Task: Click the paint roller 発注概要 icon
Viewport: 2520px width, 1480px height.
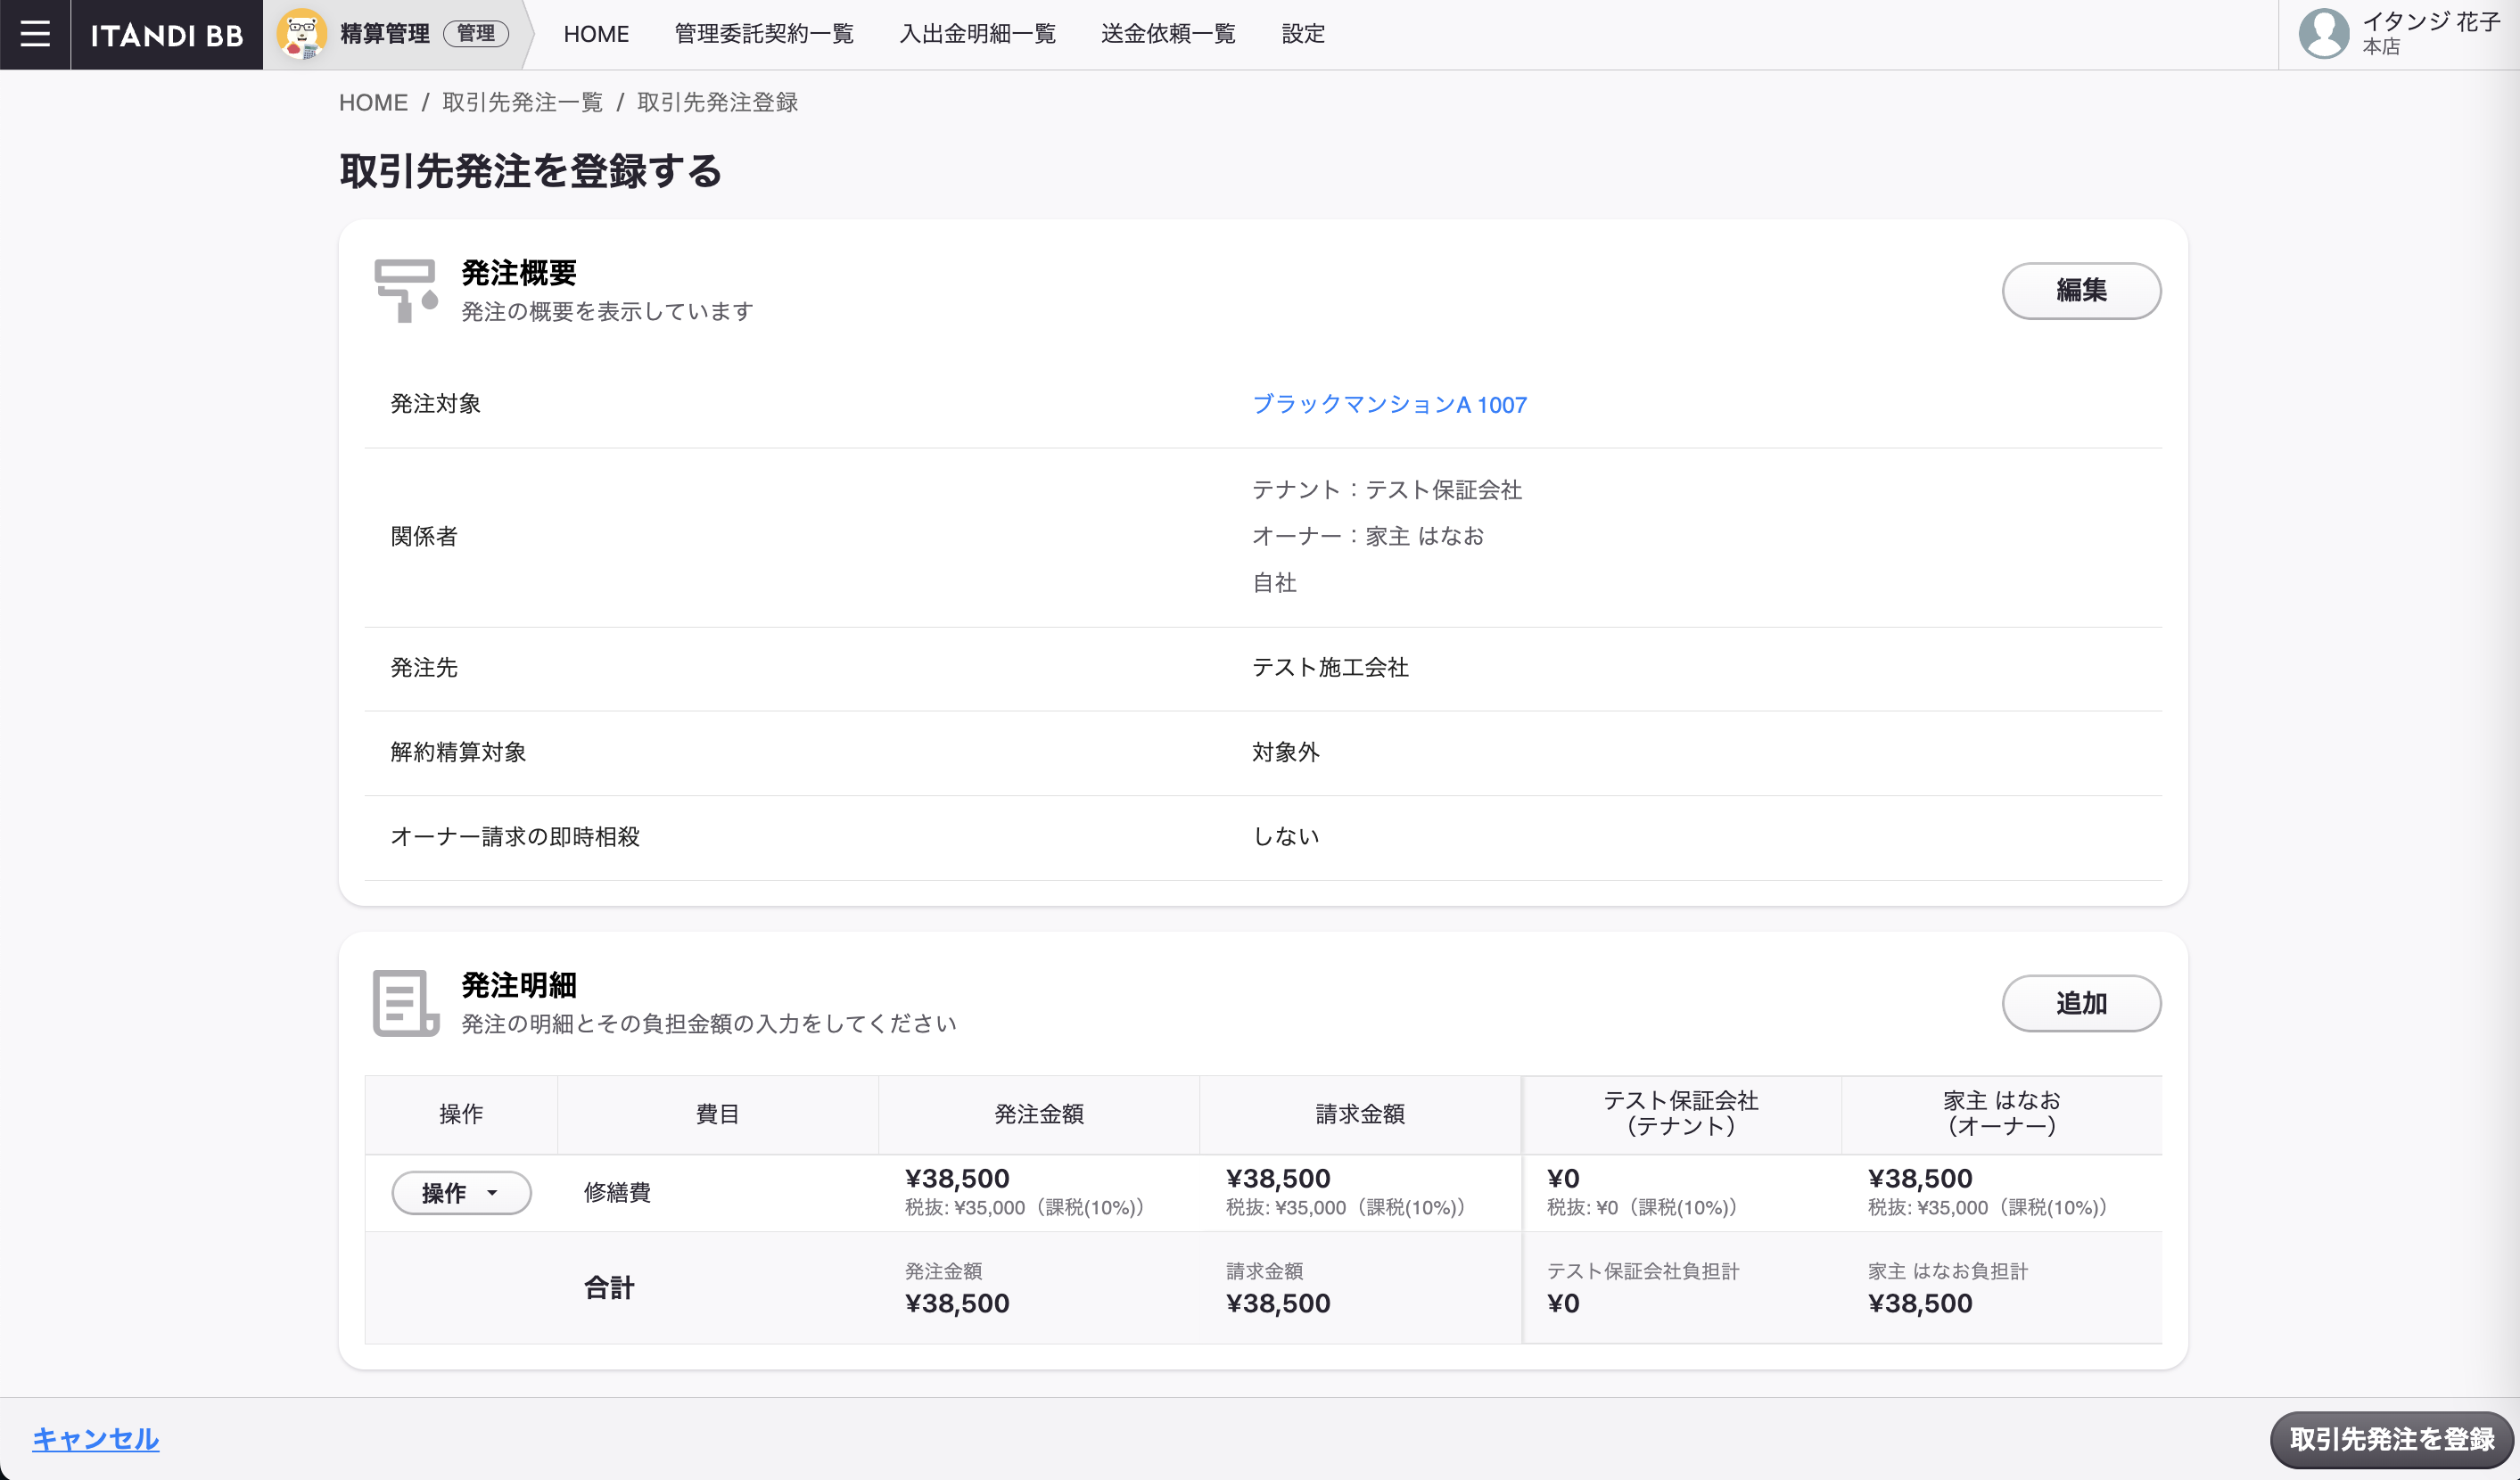Action: point(405,290)
